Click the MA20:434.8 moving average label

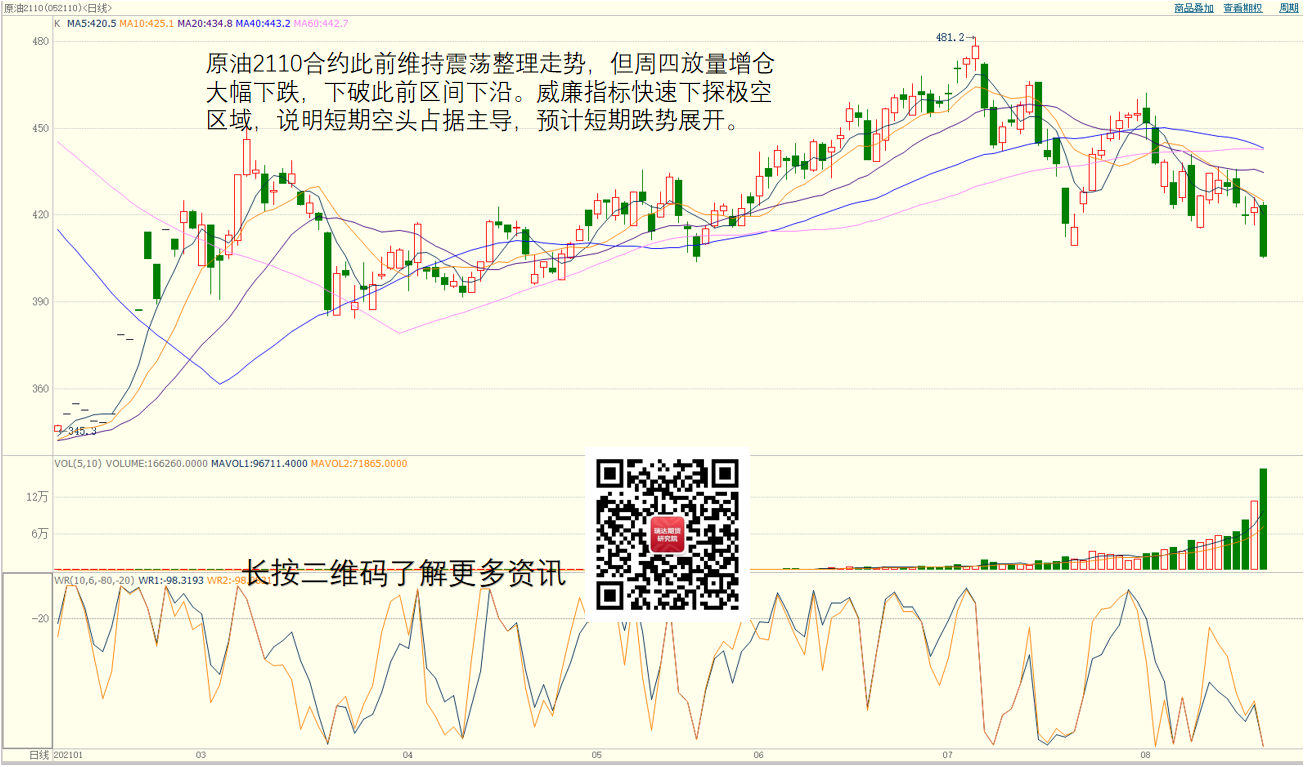[204, 23]
